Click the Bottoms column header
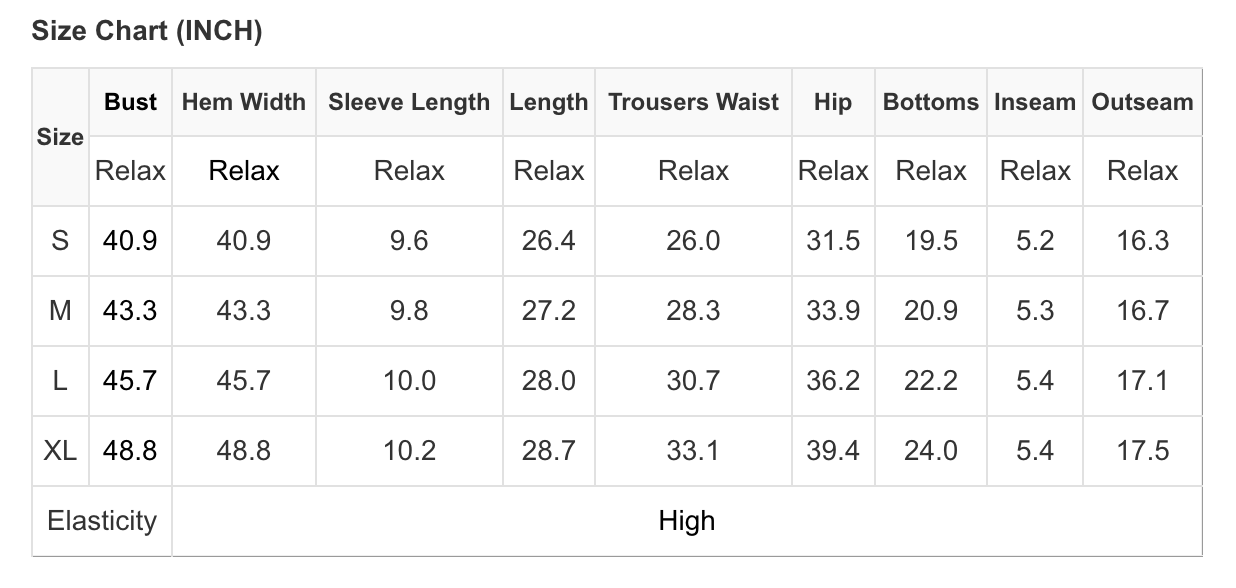The image size is (1236, 588). [931, 102]
